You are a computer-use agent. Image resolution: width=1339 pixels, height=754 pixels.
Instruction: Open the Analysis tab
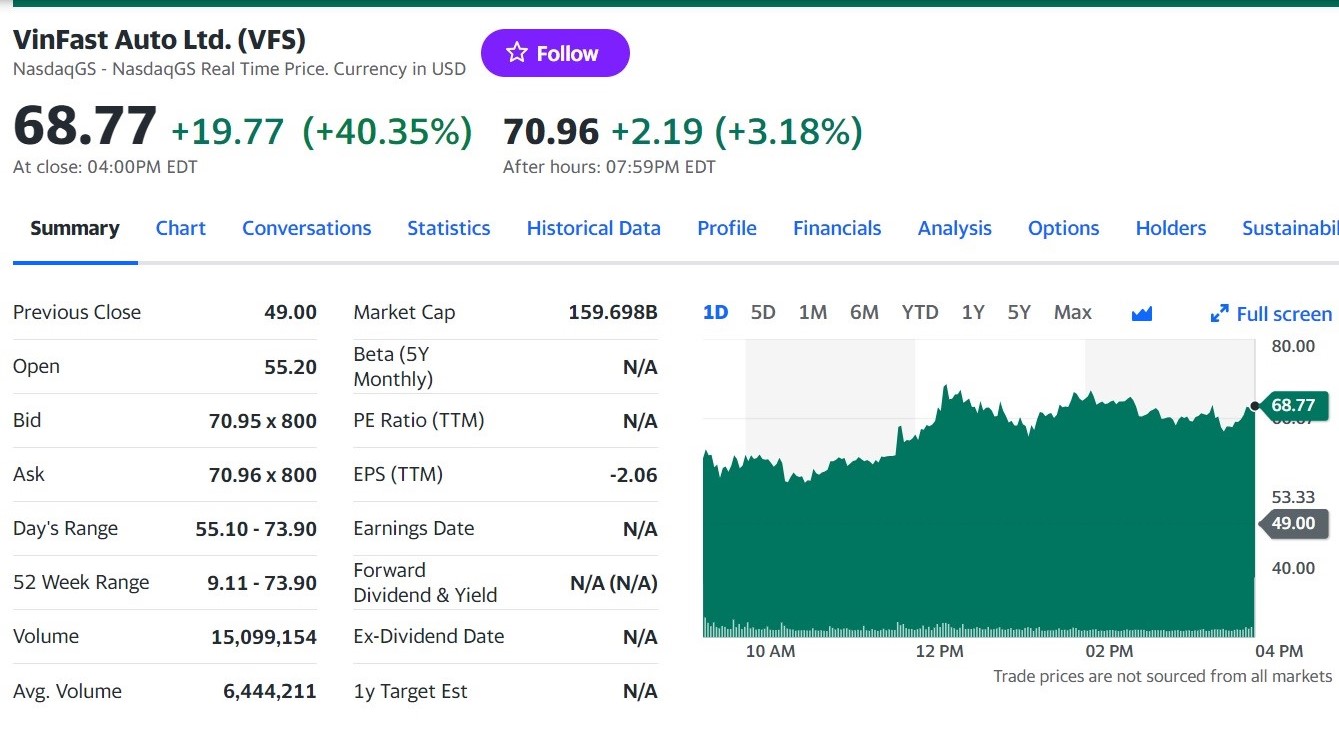tap(955, 228)
